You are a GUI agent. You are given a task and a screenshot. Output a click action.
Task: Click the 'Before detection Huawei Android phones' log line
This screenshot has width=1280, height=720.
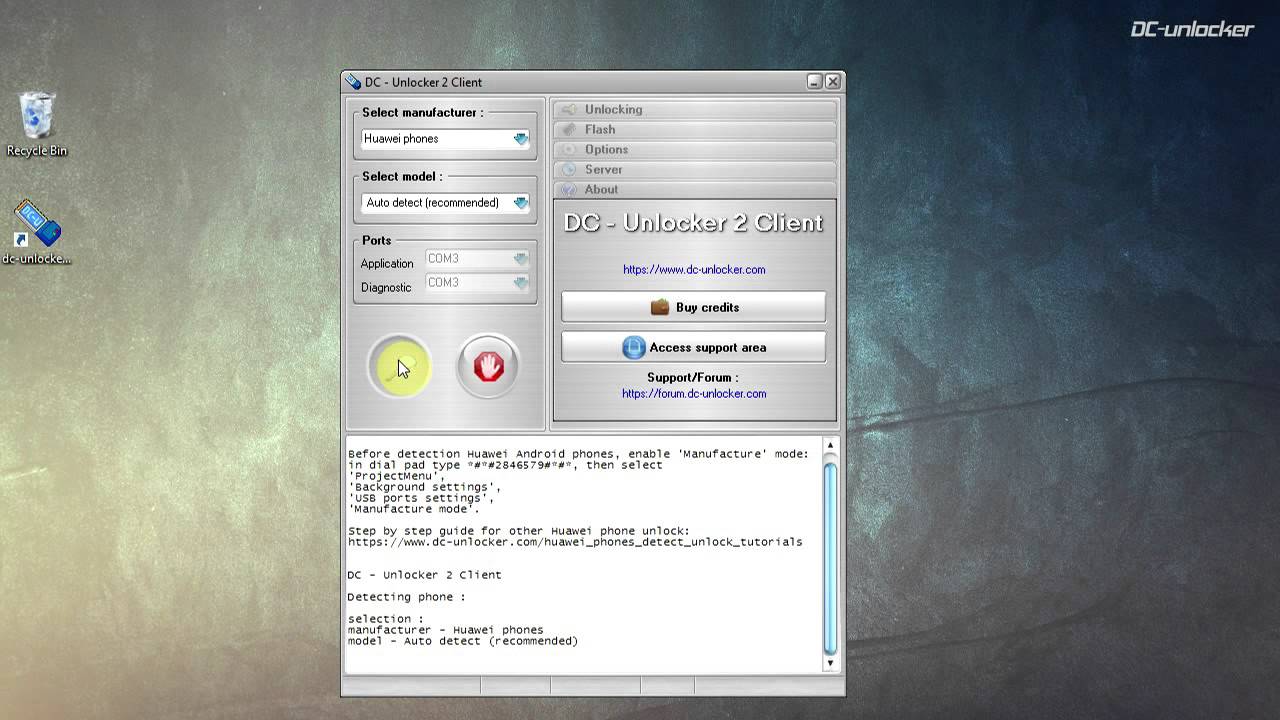tap(578, 454)
